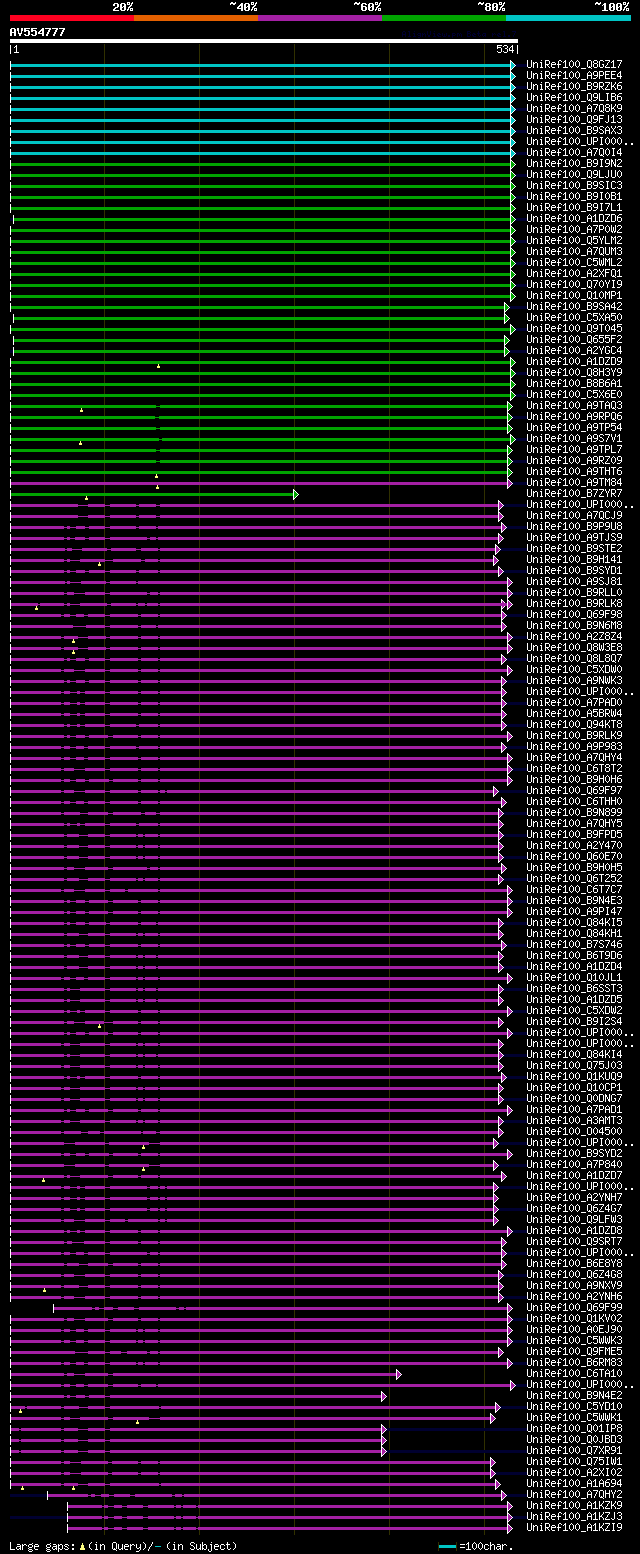Open entry UniRef100_A9PI47
This screenshot has width=640, height=1554.
click(x=574, y=911)
